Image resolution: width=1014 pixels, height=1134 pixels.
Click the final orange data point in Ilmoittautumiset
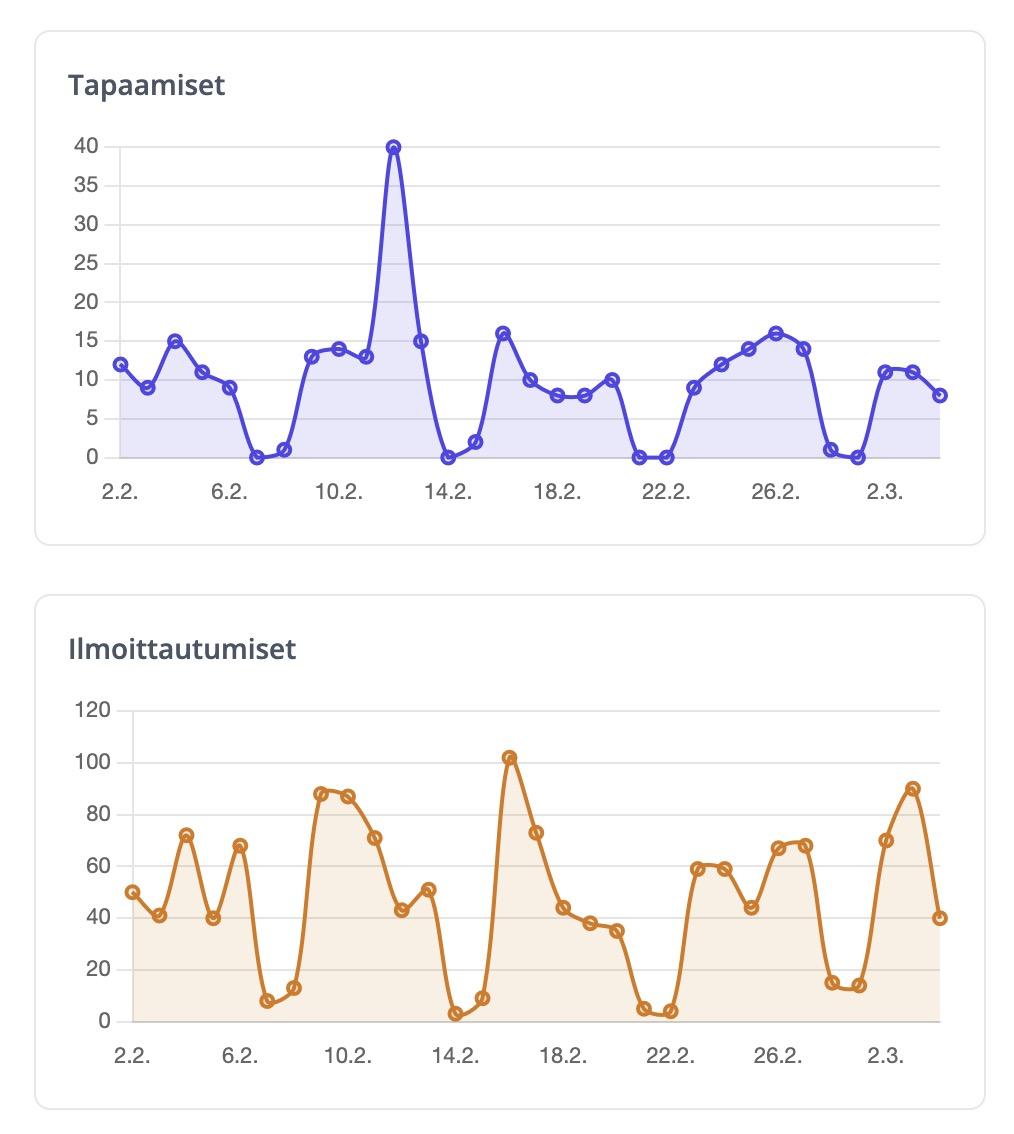940,918
